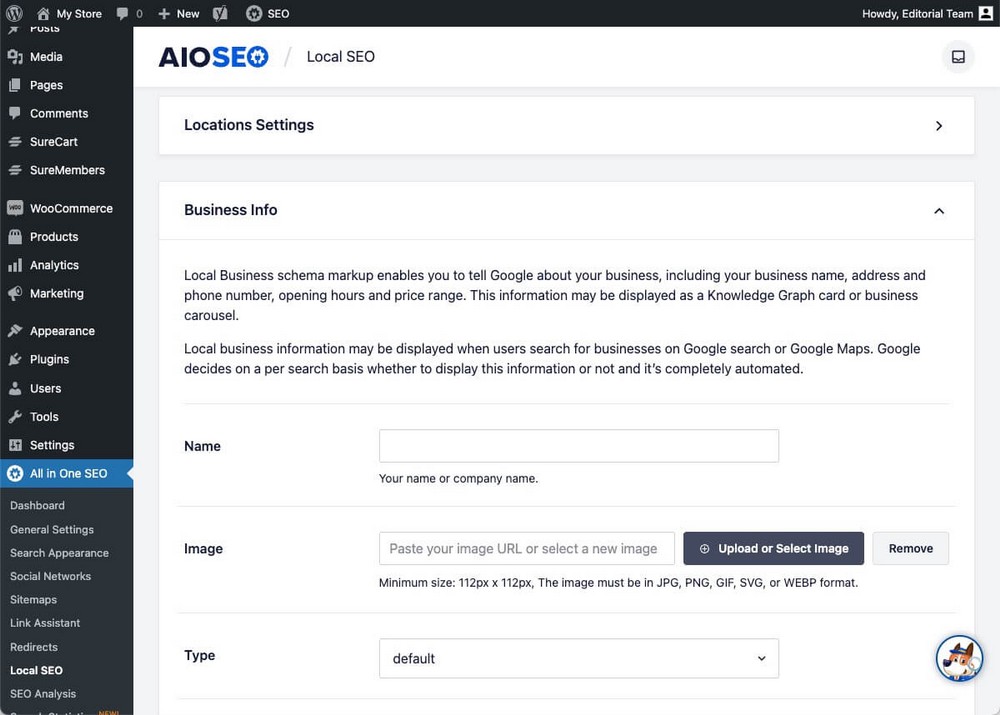Click the Analytics bar chart icon
The height and width of the screenshot is (715, 1000).
(15, 265)
